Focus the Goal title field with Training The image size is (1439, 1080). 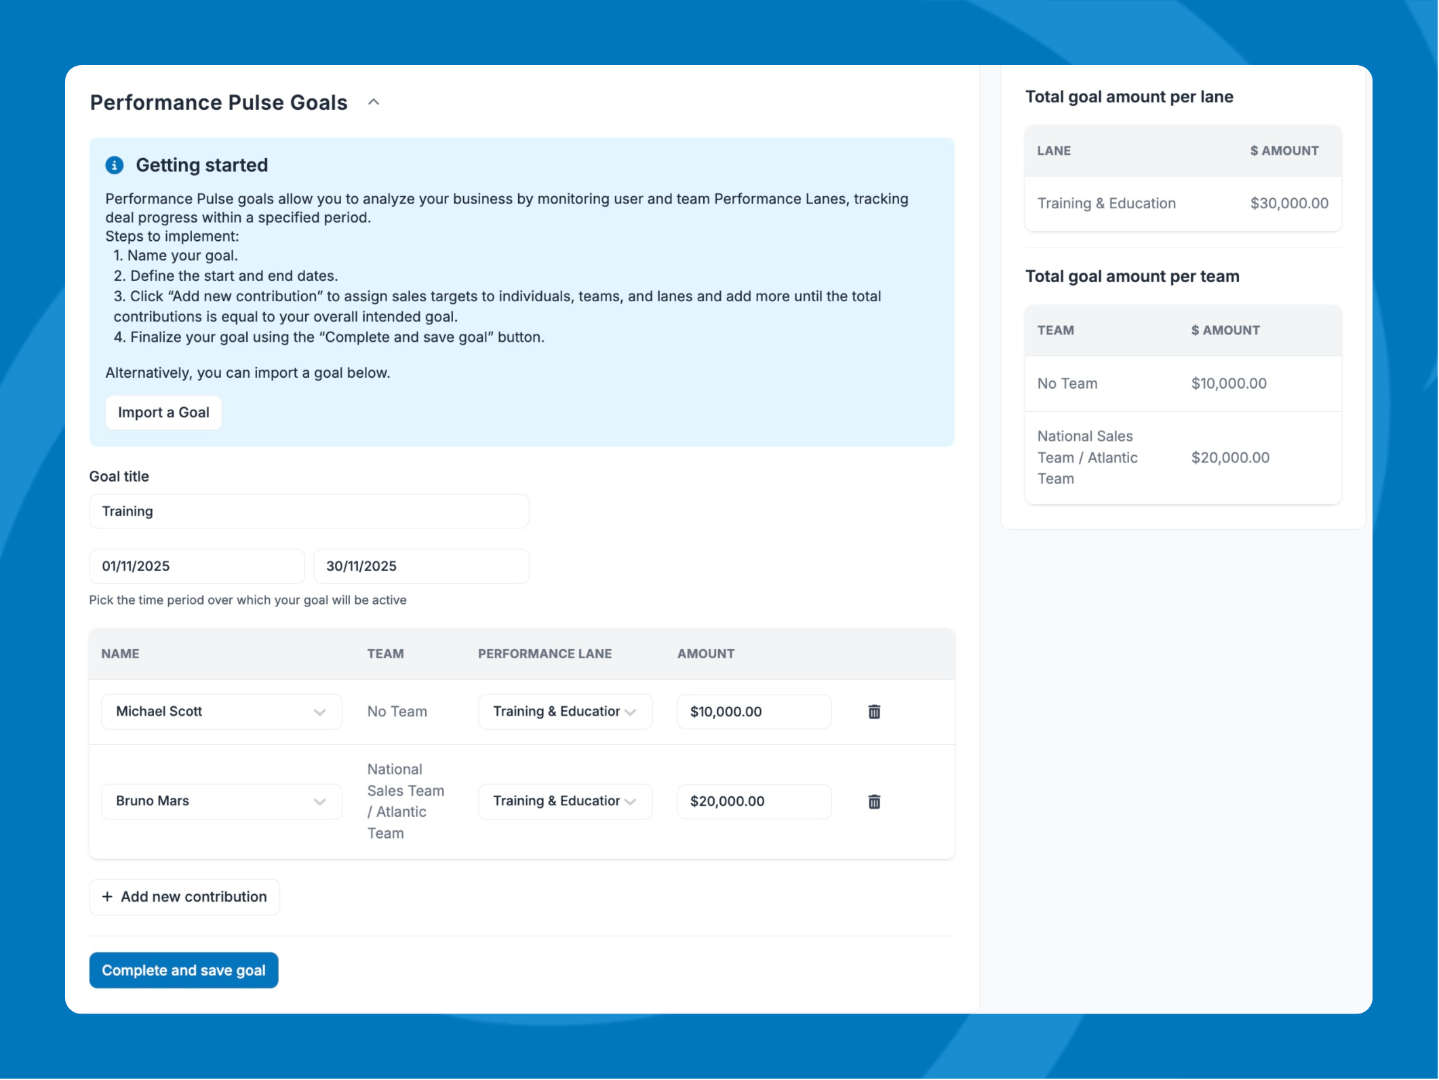(x=309, y=511)
